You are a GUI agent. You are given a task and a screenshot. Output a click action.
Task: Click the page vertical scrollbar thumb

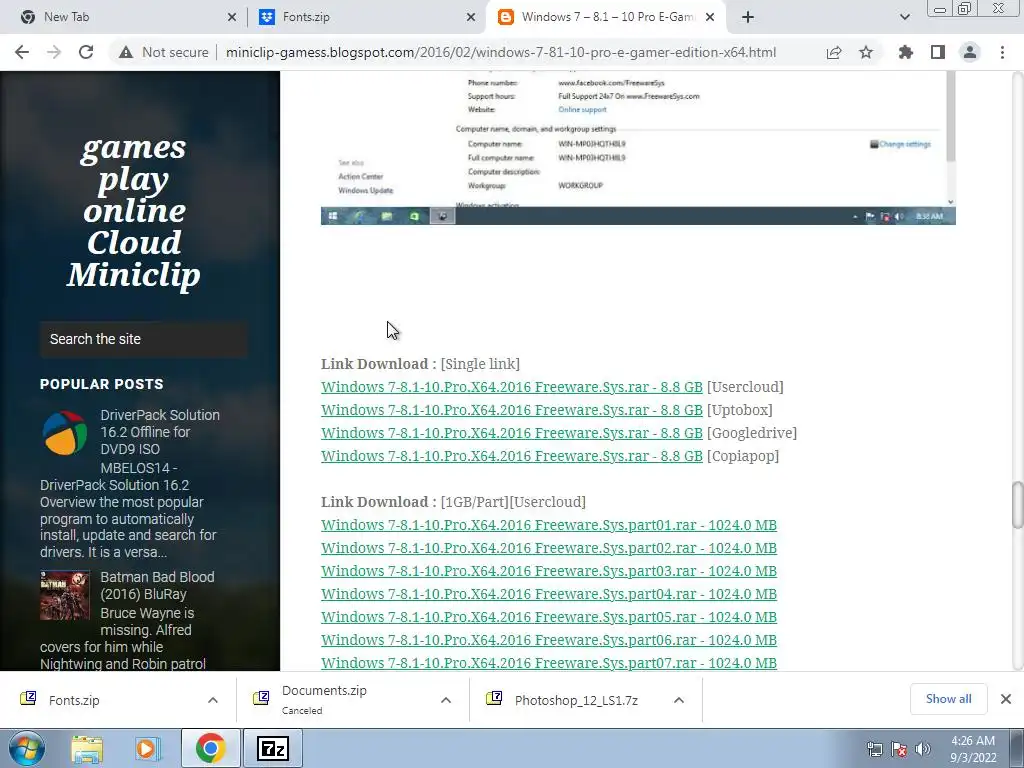pos(1017,504)
